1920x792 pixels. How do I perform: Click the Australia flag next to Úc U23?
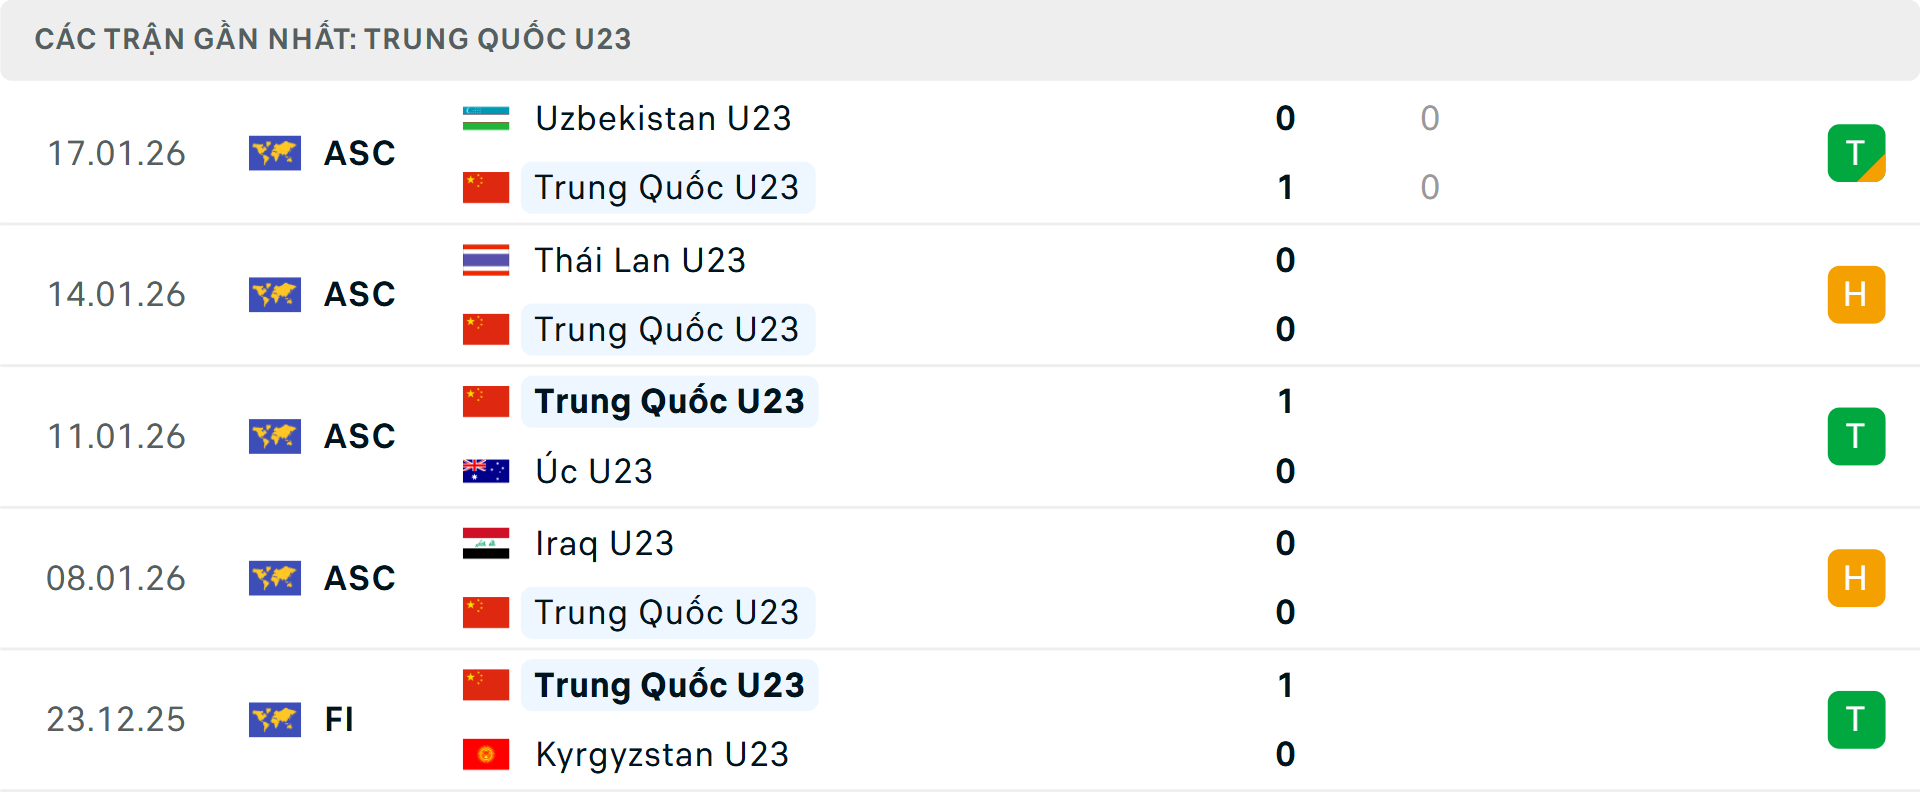486,470
